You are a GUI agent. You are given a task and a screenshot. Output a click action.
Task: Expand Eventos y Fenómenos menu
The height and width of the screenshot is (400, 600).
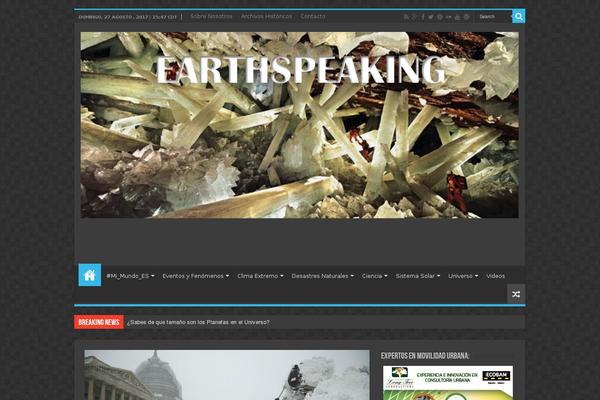click(x=196, y=276)
